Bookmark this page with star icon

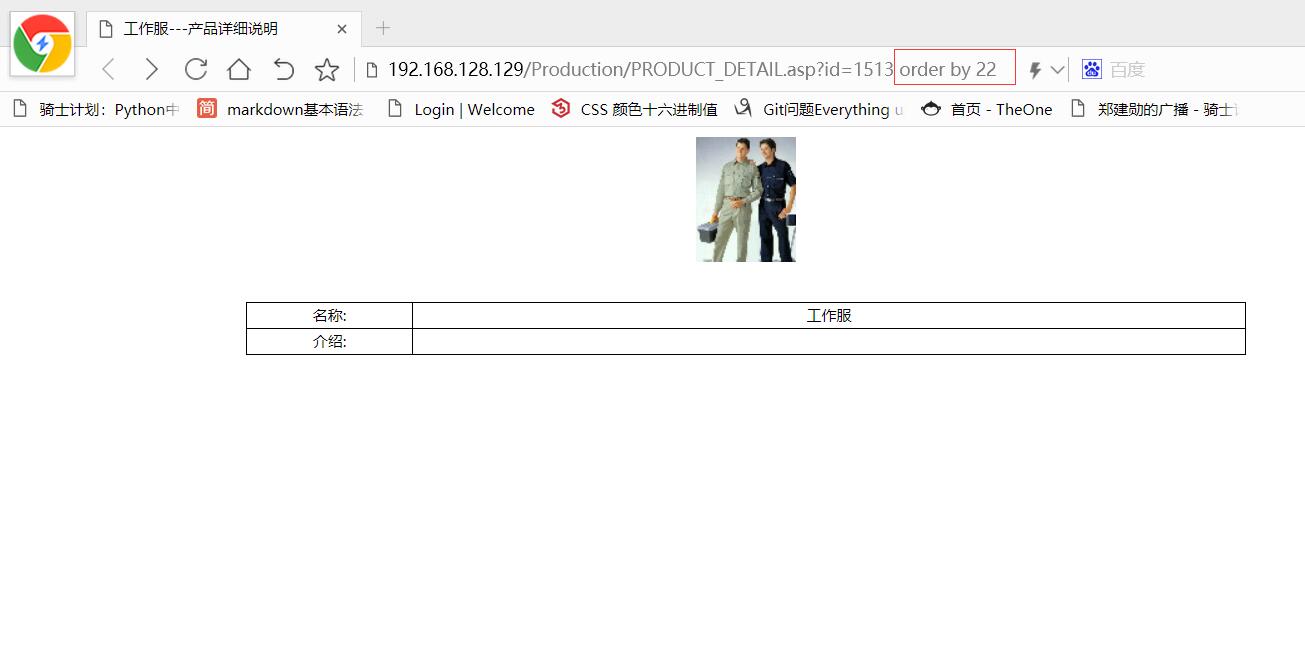click(x=327, y=69)
